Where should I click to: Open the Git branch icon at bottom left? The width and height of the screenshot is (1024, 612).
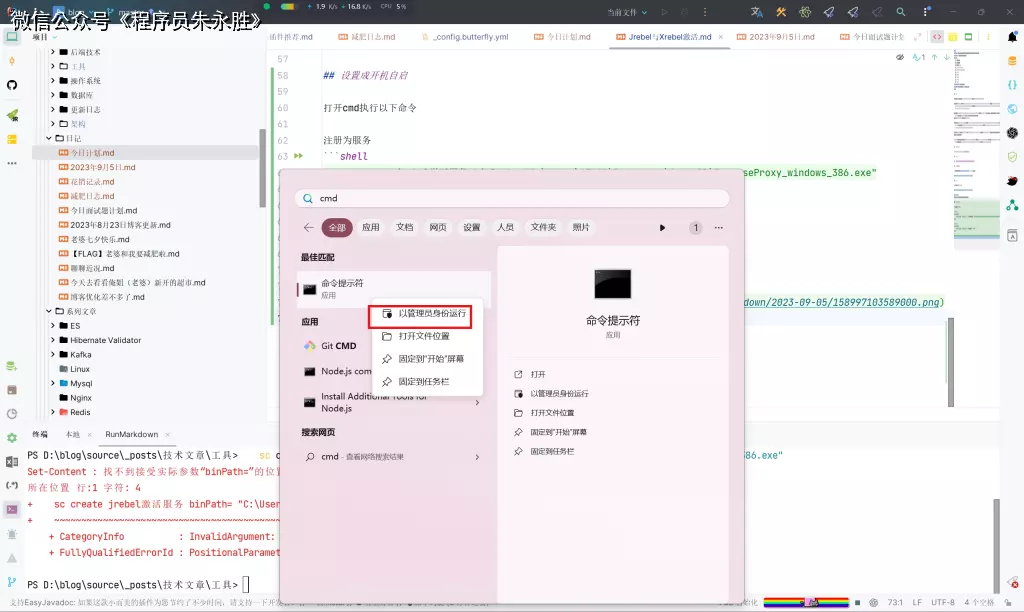(12, 581)
